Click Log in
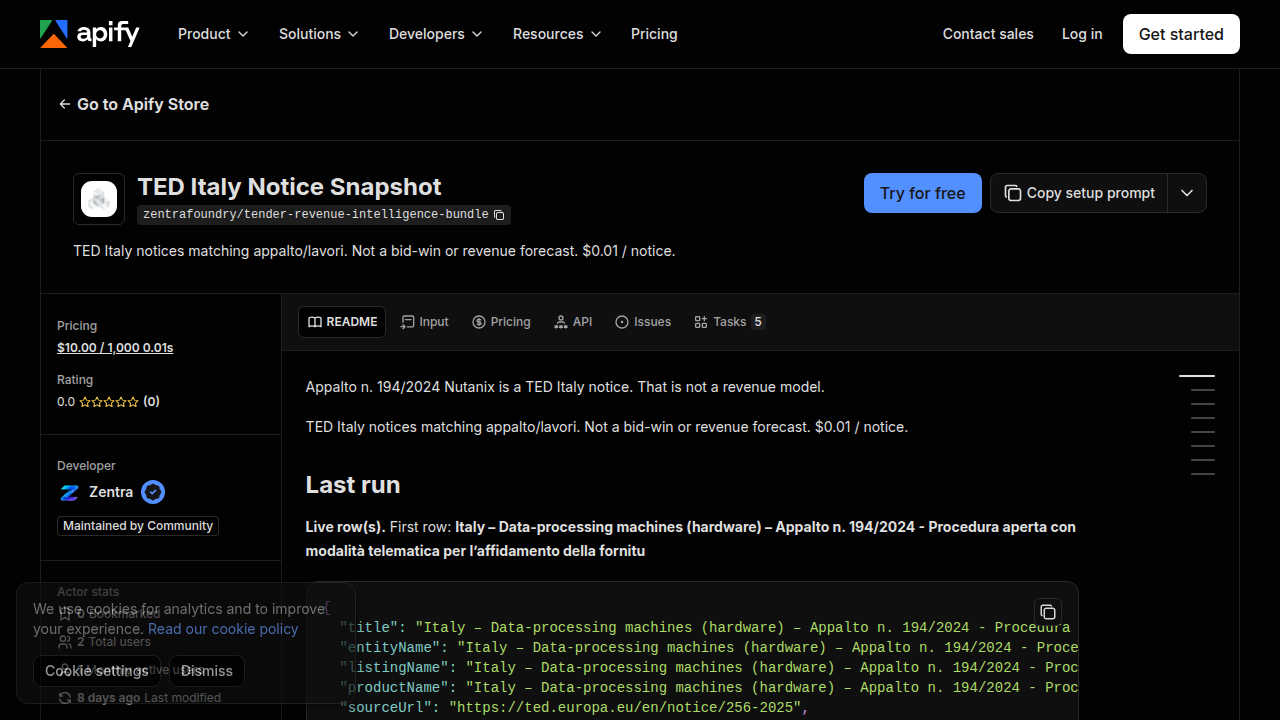The image size is (1280, 720). click(1082, 34)
